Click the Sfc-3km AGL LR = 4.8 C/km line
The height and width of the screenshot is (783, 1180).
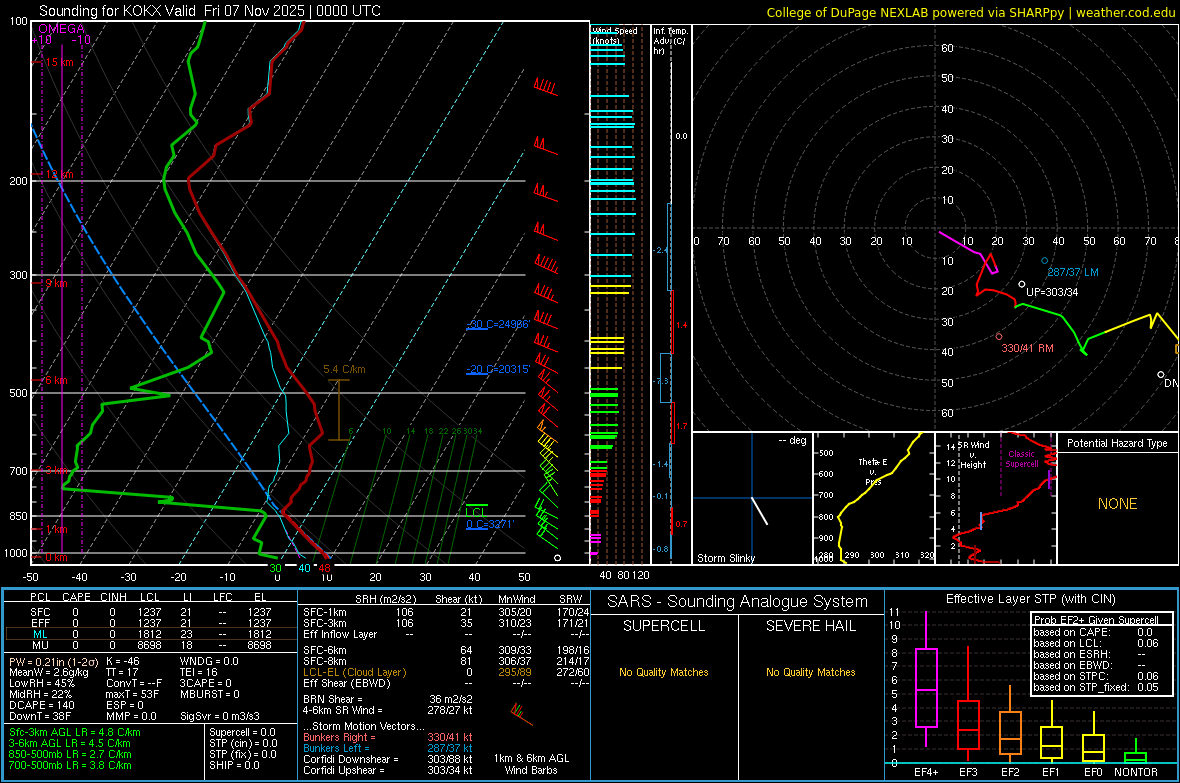(75, 732)
